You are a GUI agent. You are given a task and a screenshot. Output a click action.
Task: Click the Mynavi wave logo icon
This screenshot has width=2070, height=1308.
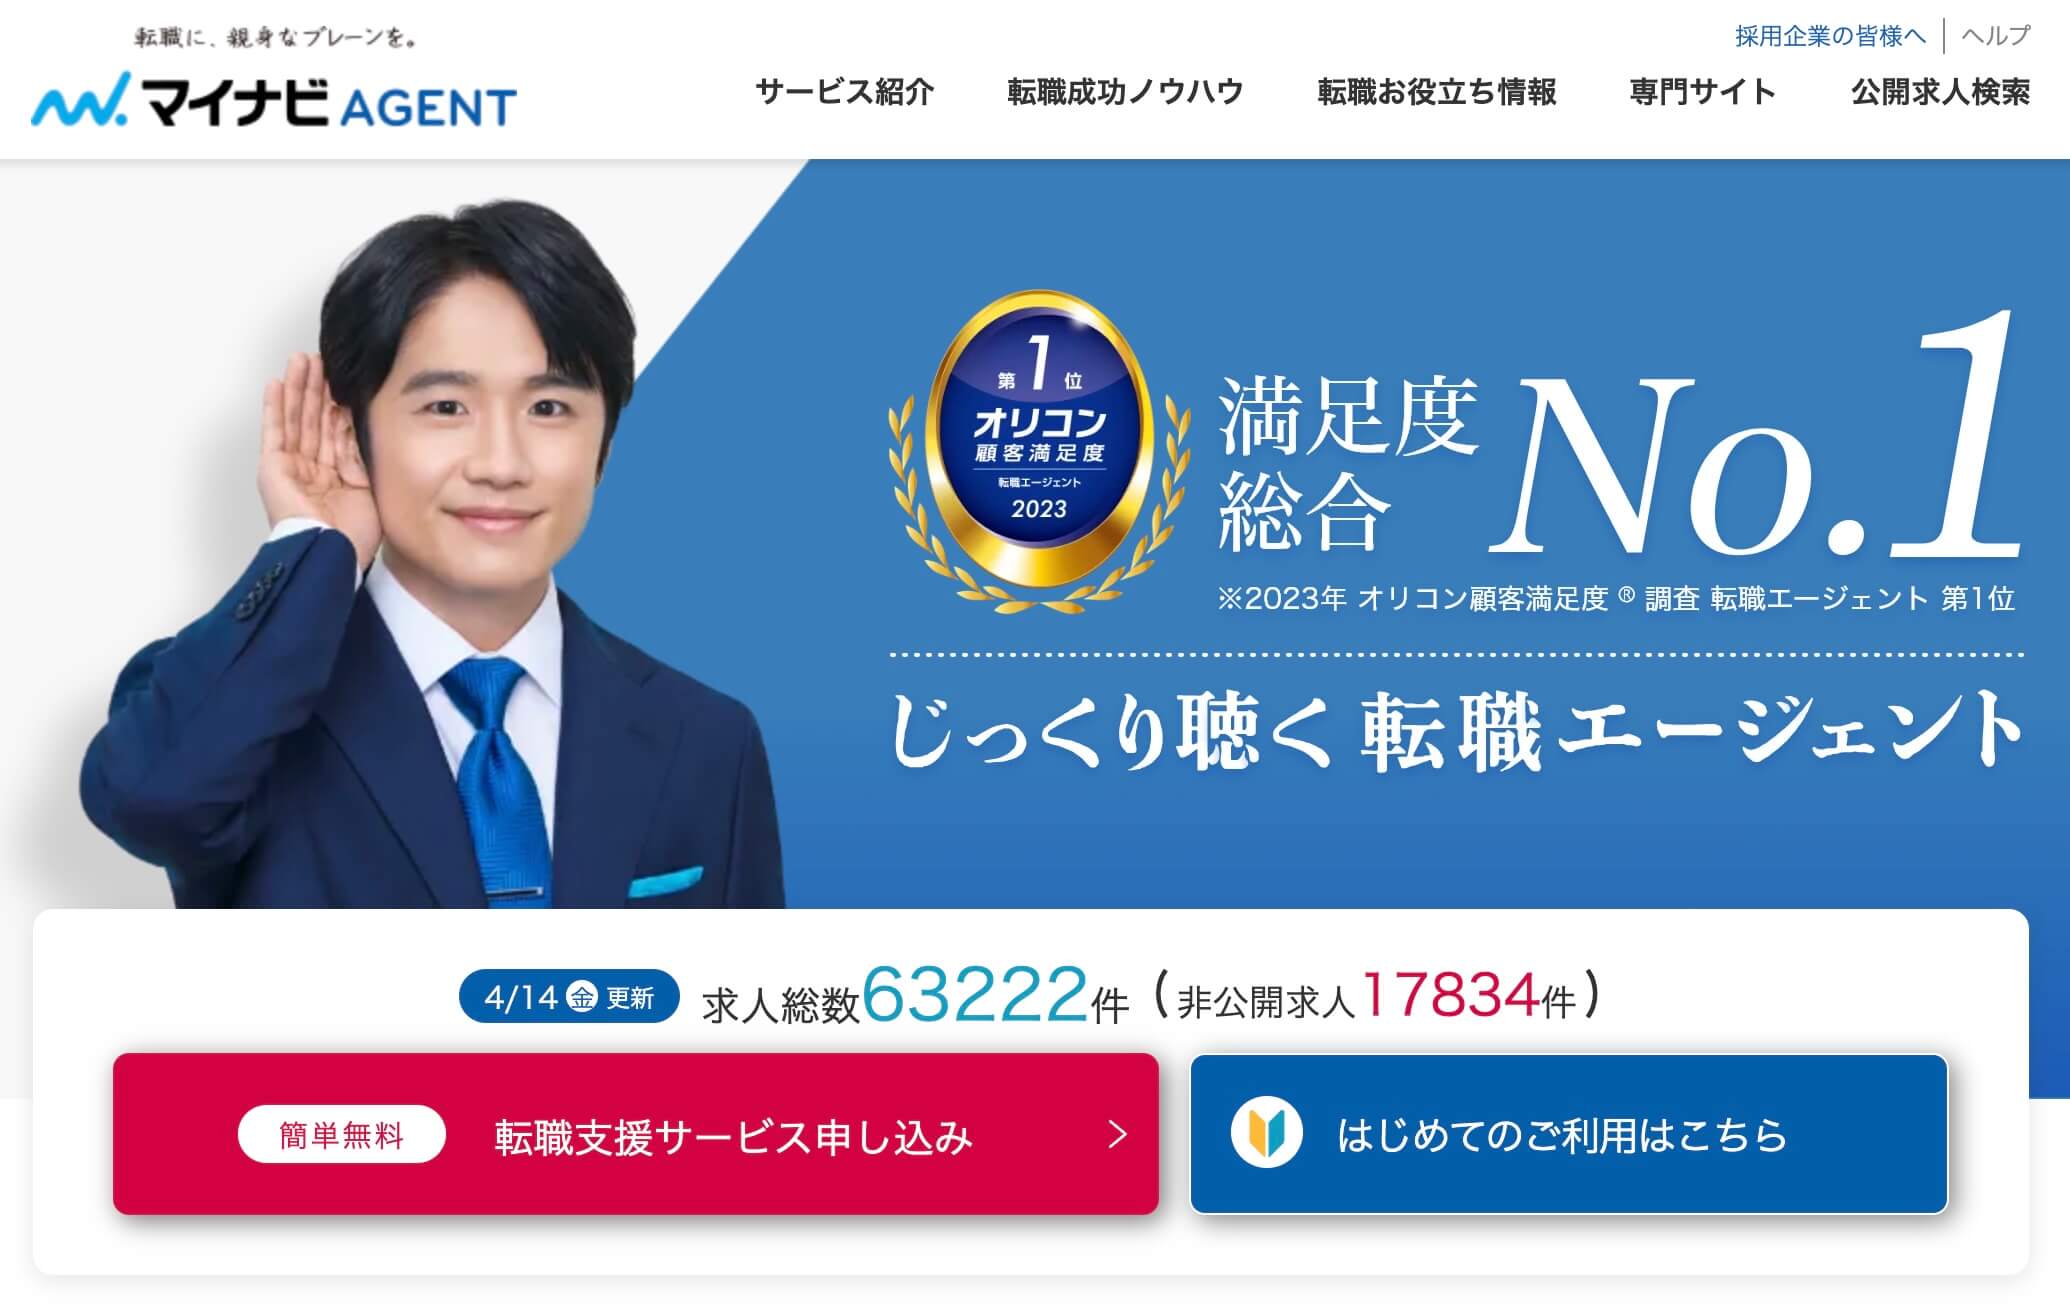click(80, 100)
